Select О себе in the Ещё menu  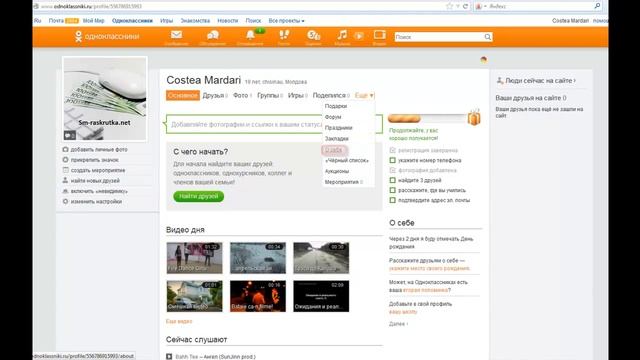coord(334,150)
